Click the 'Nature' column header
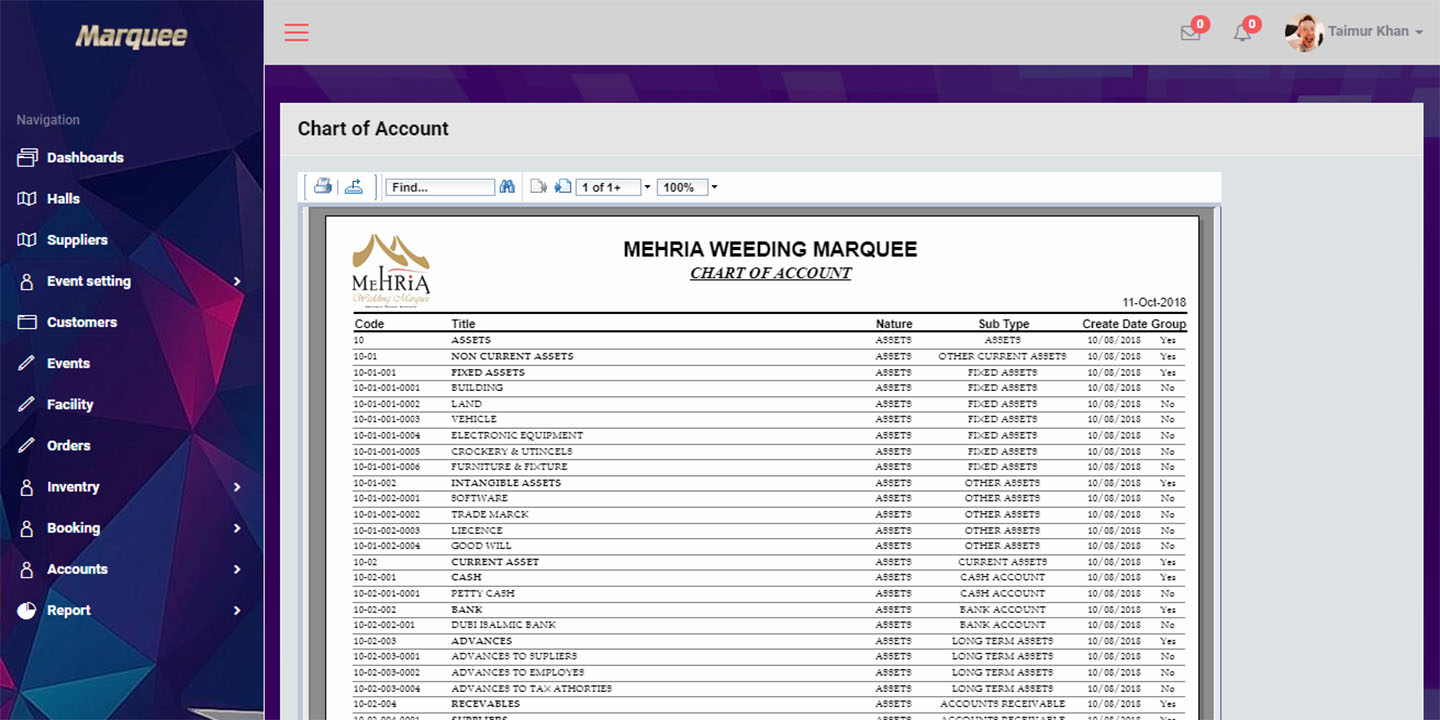 pyautogui.click(x=894, y=324)
